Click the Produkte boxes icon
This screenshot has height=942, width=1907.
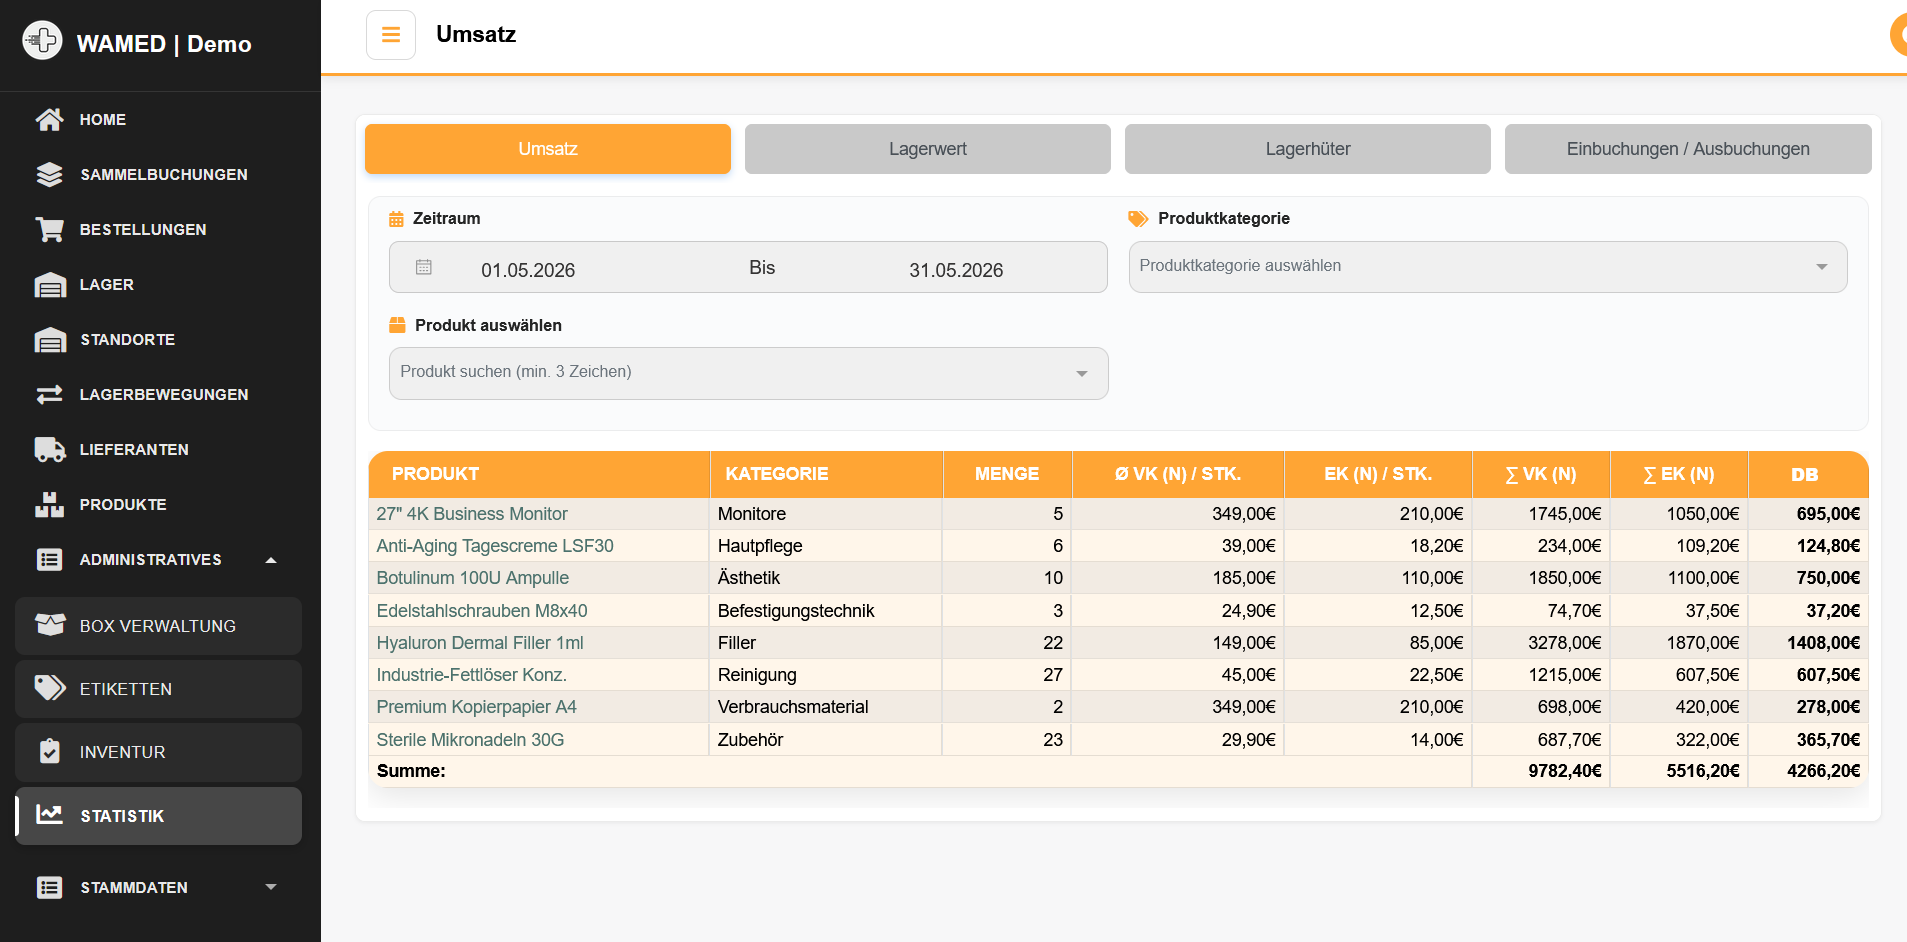click(x=49, y=504)
